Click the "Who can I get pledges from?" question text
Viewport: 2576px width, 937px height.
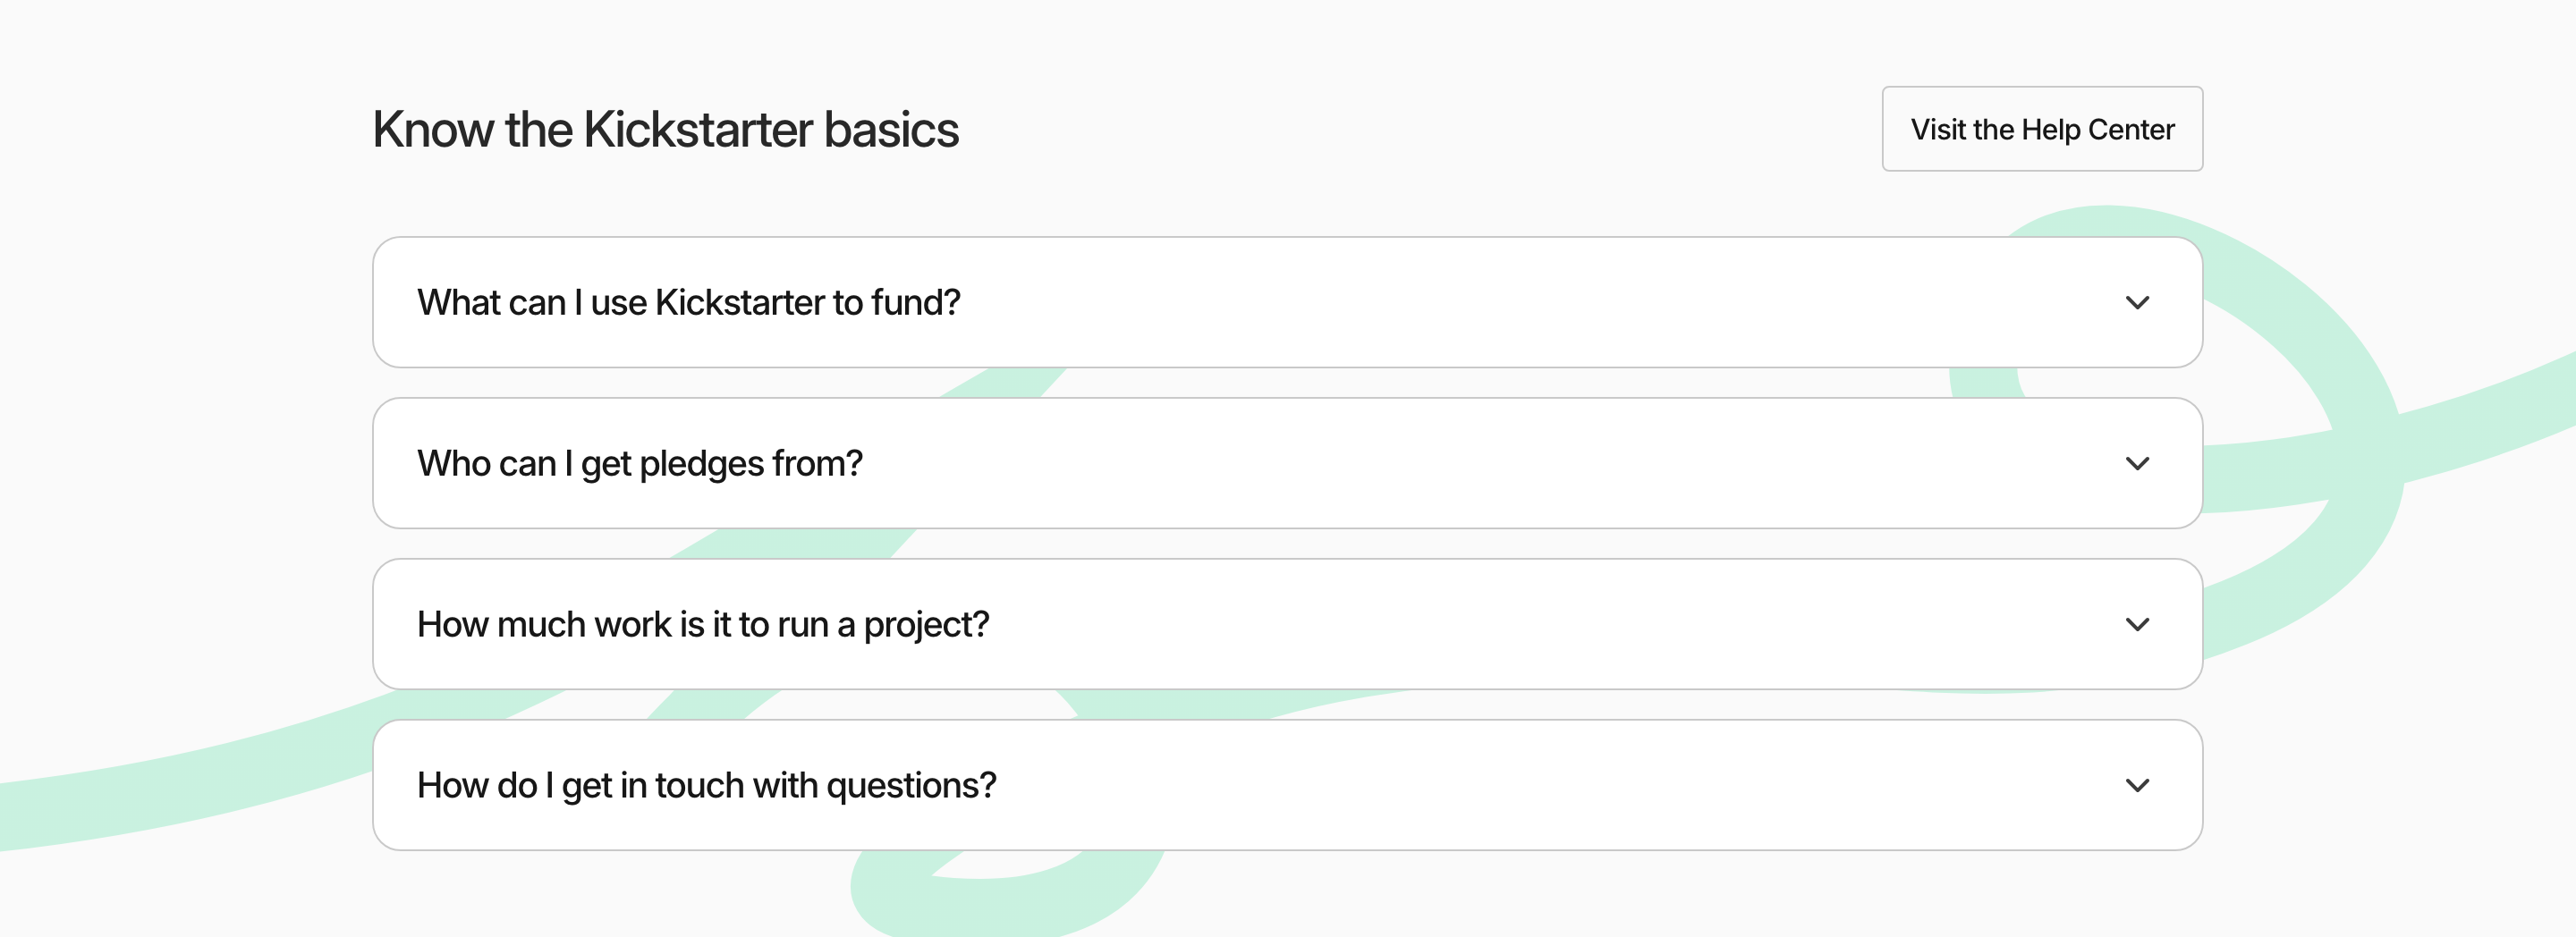[x=640, y=464]
